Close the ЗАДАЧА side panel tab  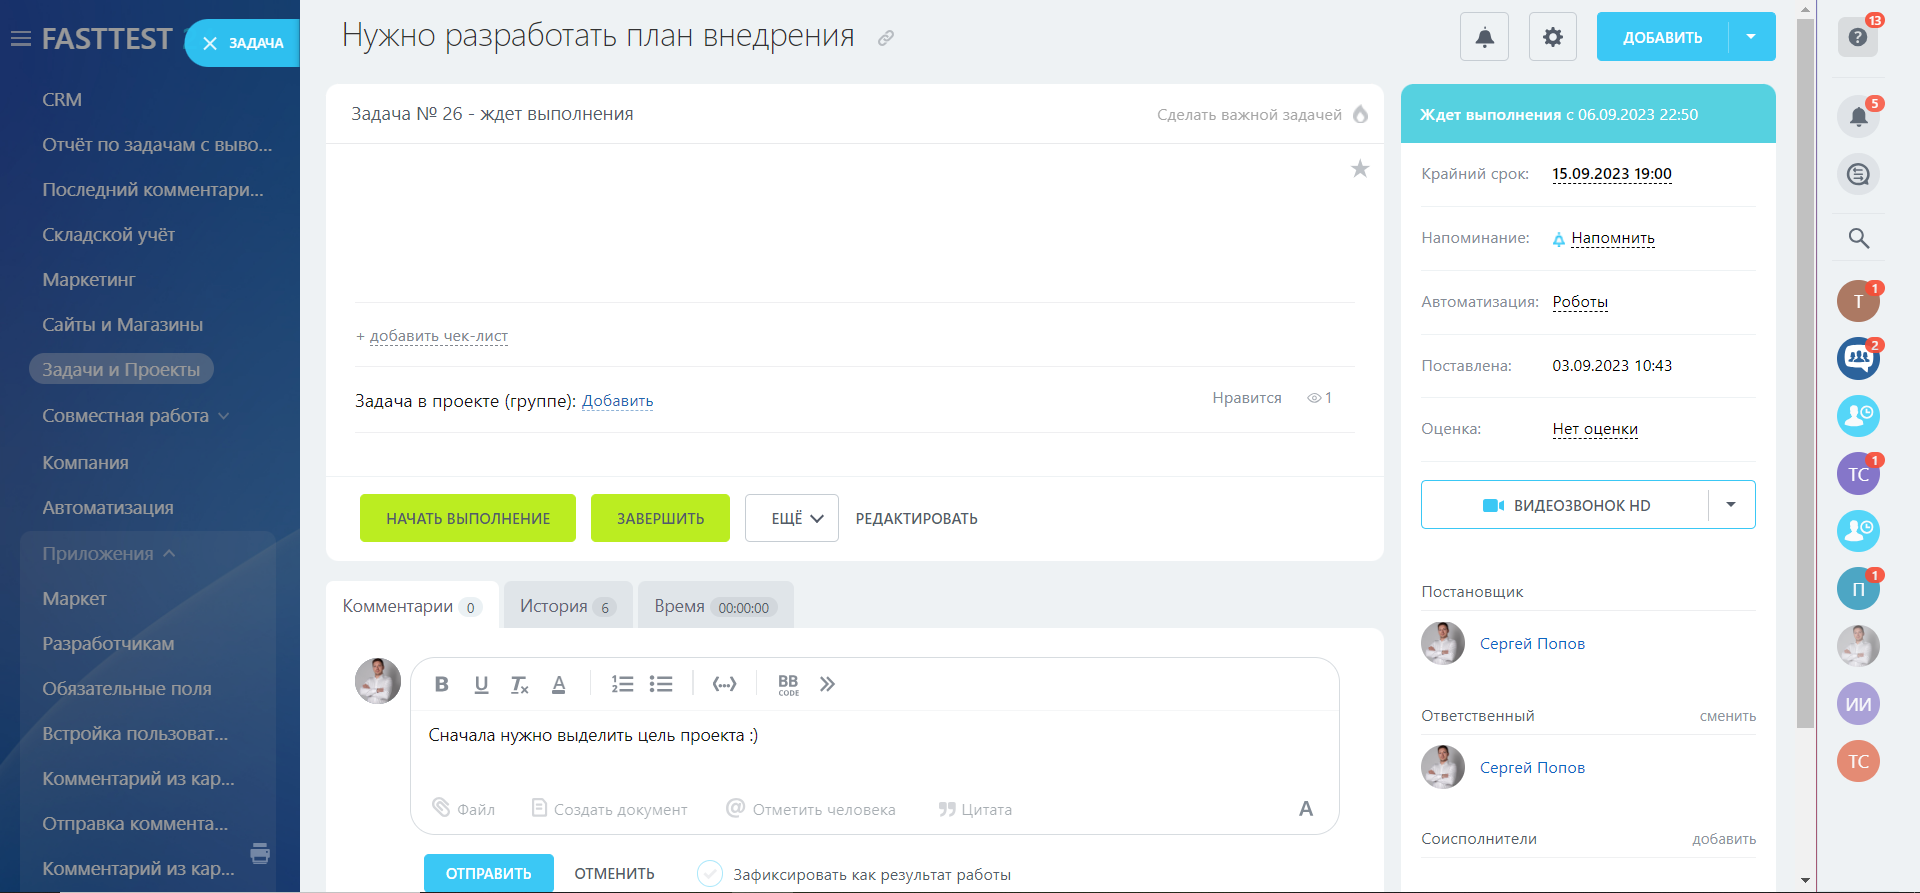[x=210, y=43]
